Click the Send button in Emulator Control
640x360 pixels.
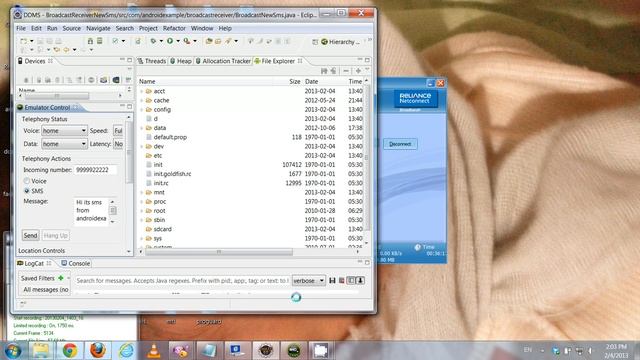(x=30, y=236)
